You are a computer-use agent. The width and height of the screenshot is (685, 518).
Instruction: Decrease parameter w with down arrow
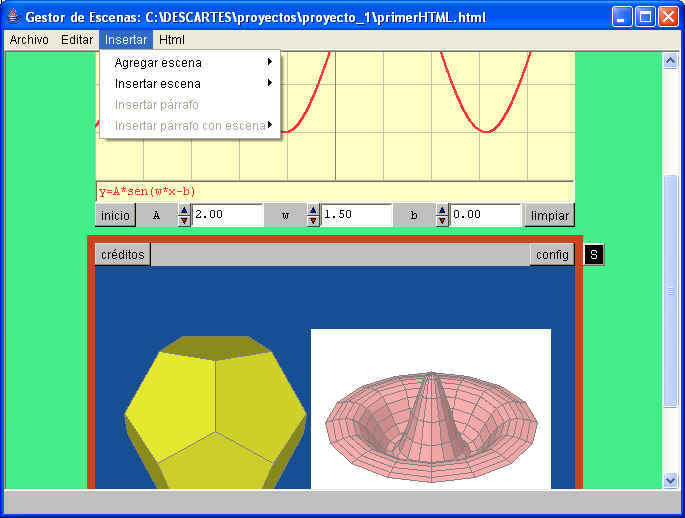click(x=313, y=221)
